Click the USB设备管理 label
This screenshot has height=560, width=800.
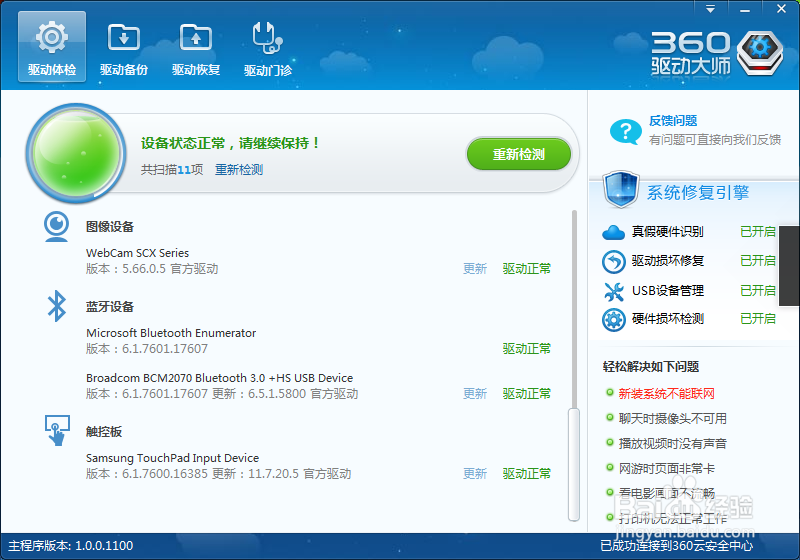pyautogui.click(x=667, y=291)
